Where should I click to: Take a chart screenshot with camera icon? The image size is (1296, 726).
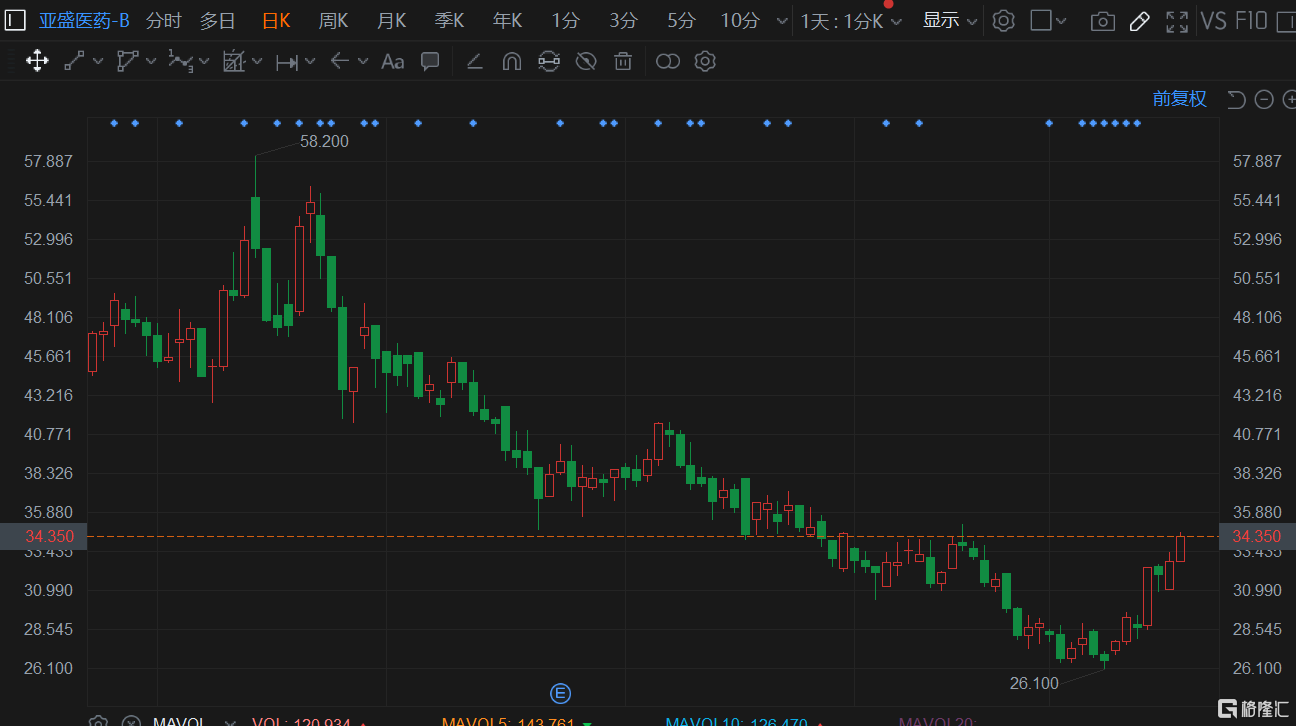pos(1102,21)
